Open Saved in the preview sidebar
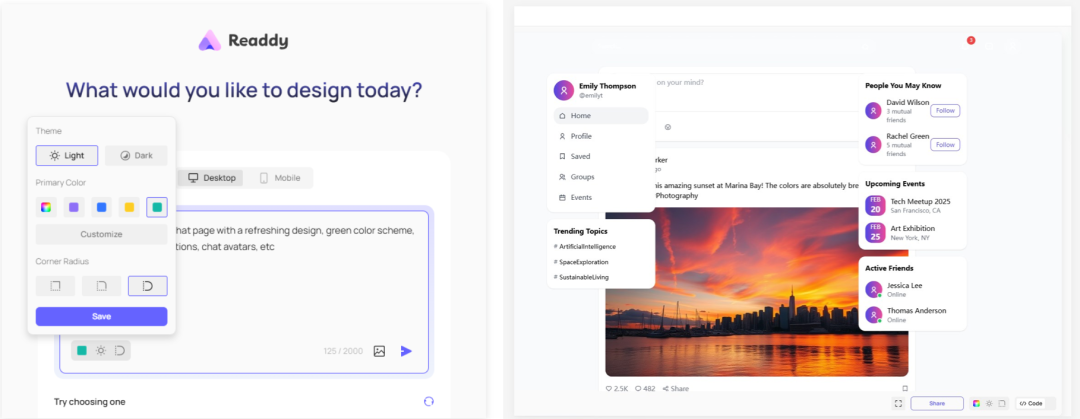1080x419 pixels. pyautogui.click(x=601, y=156)
